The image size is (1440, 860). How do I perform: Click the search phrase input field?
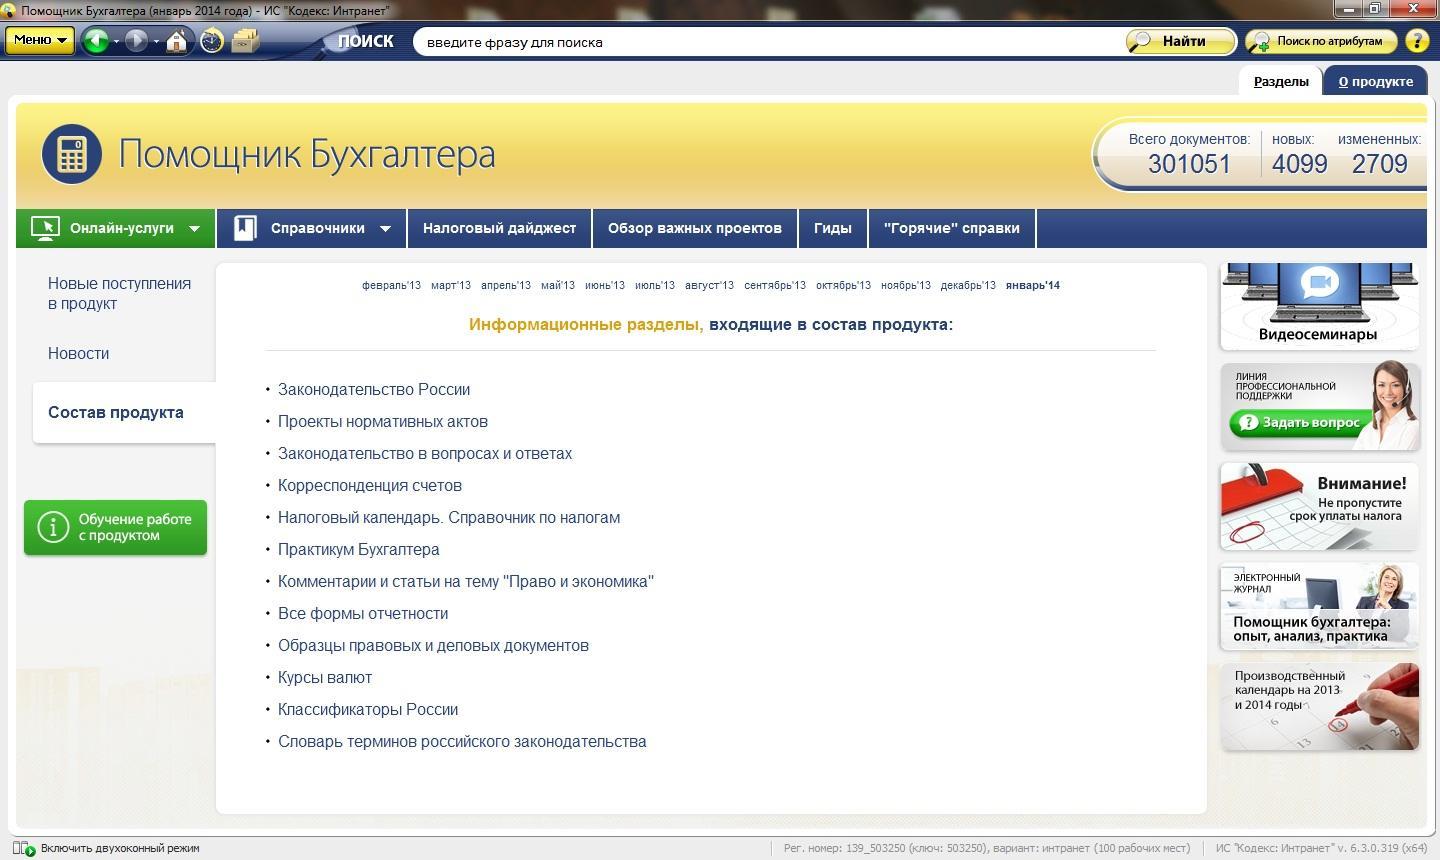(765, 42)
